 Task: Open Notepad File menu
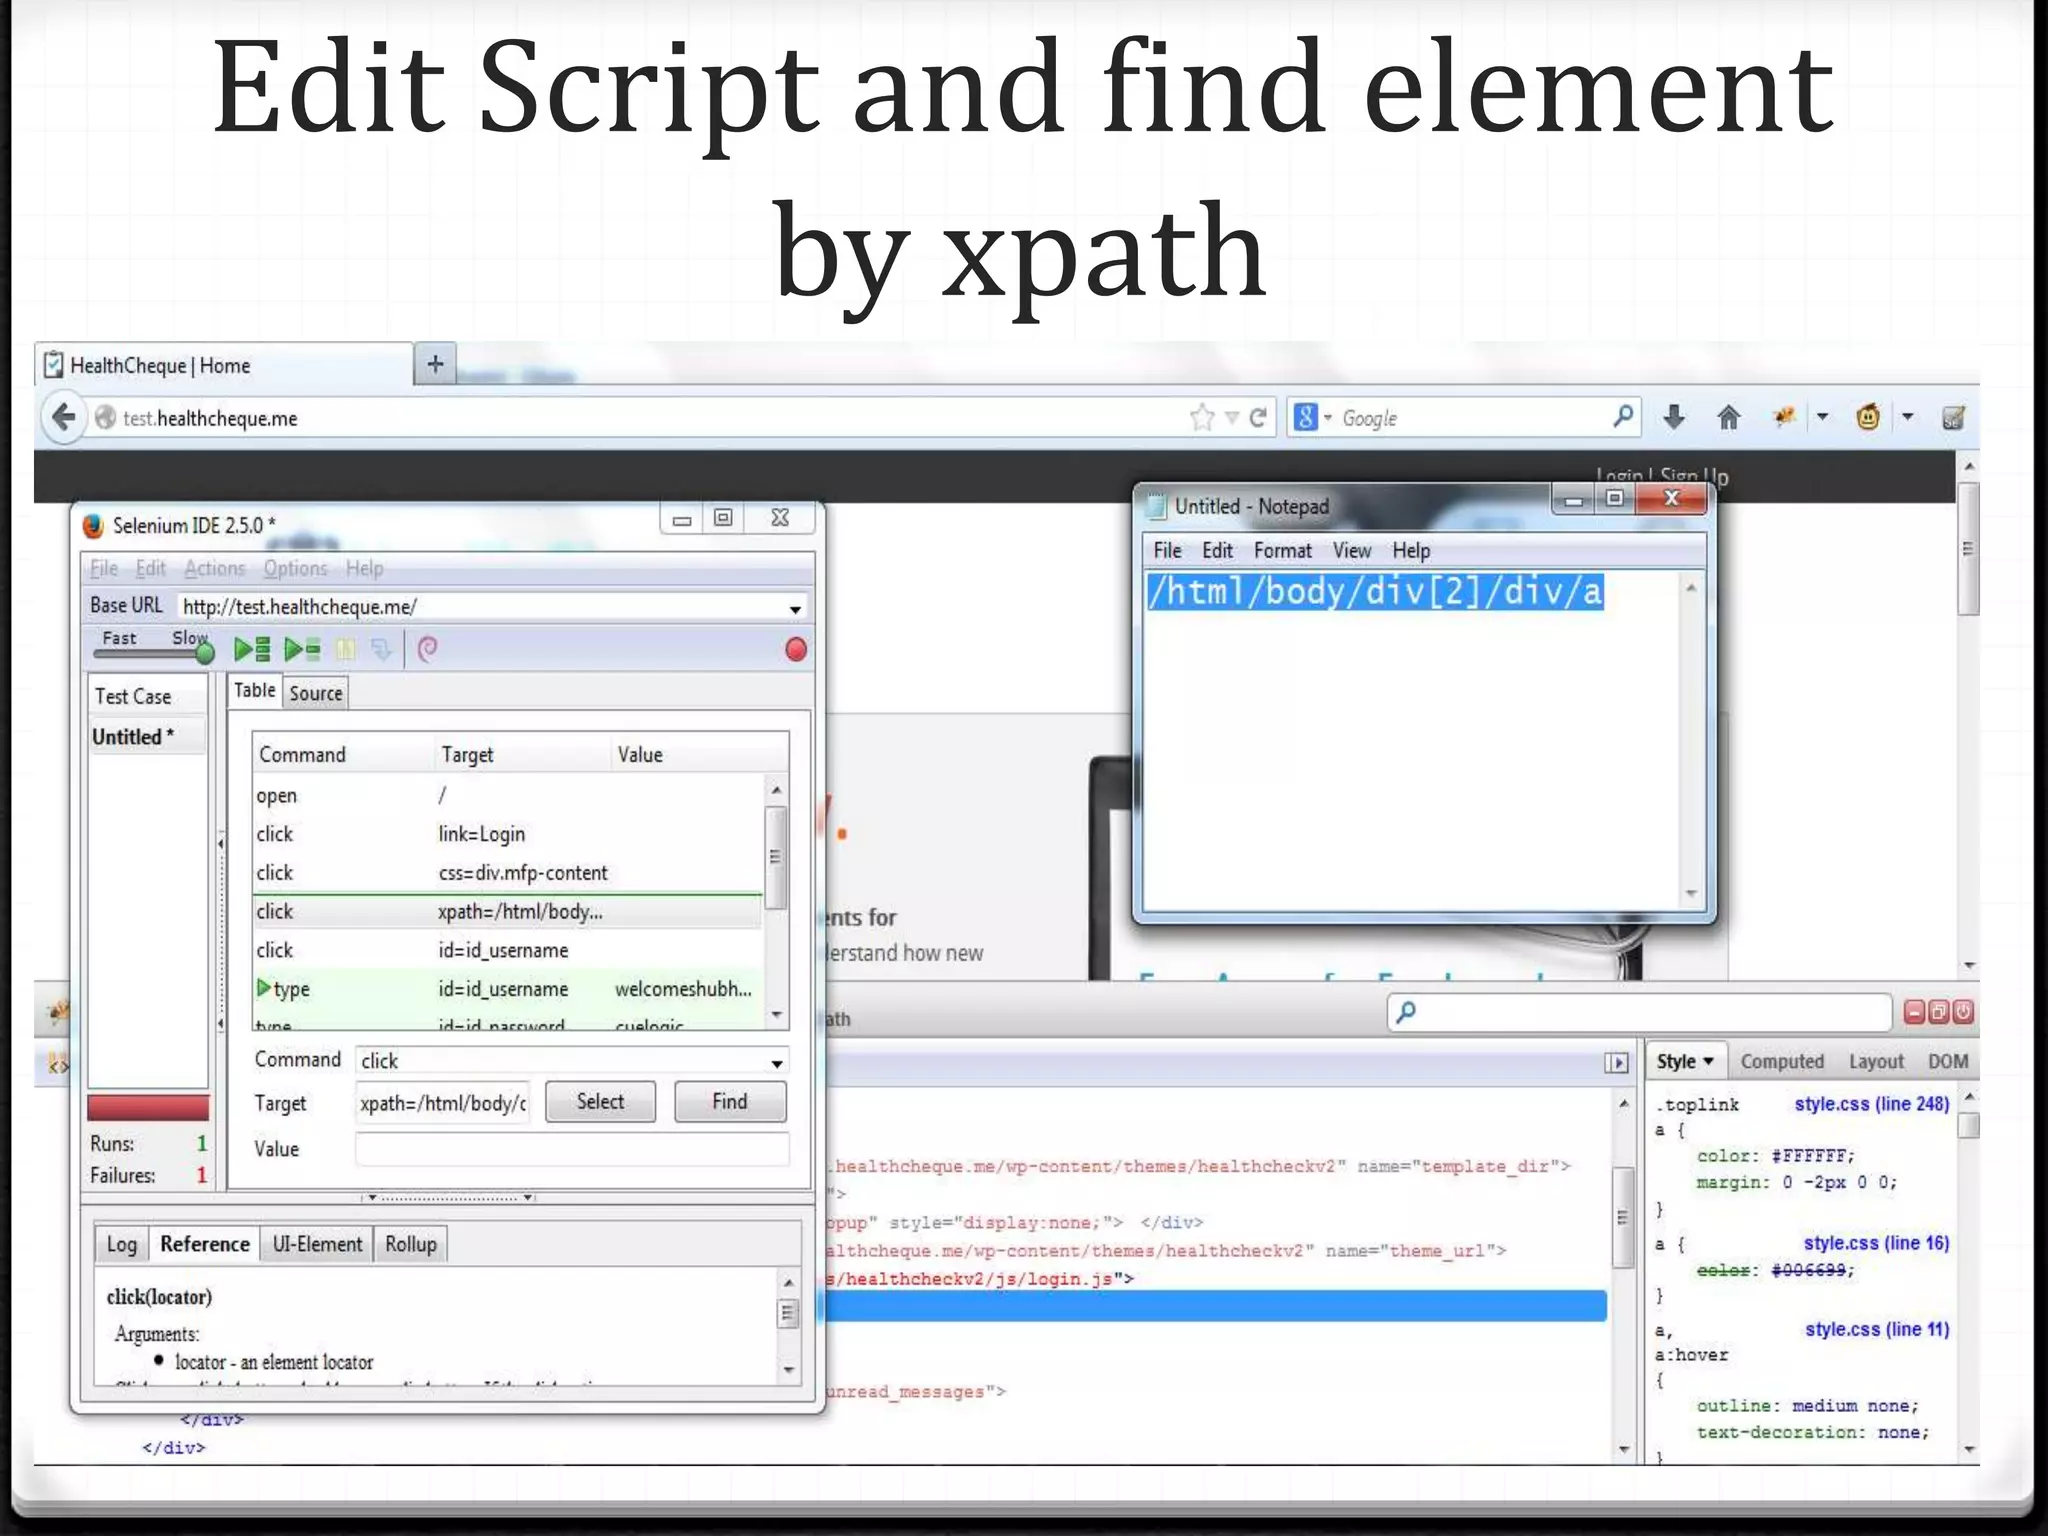tap(1167, 550)
